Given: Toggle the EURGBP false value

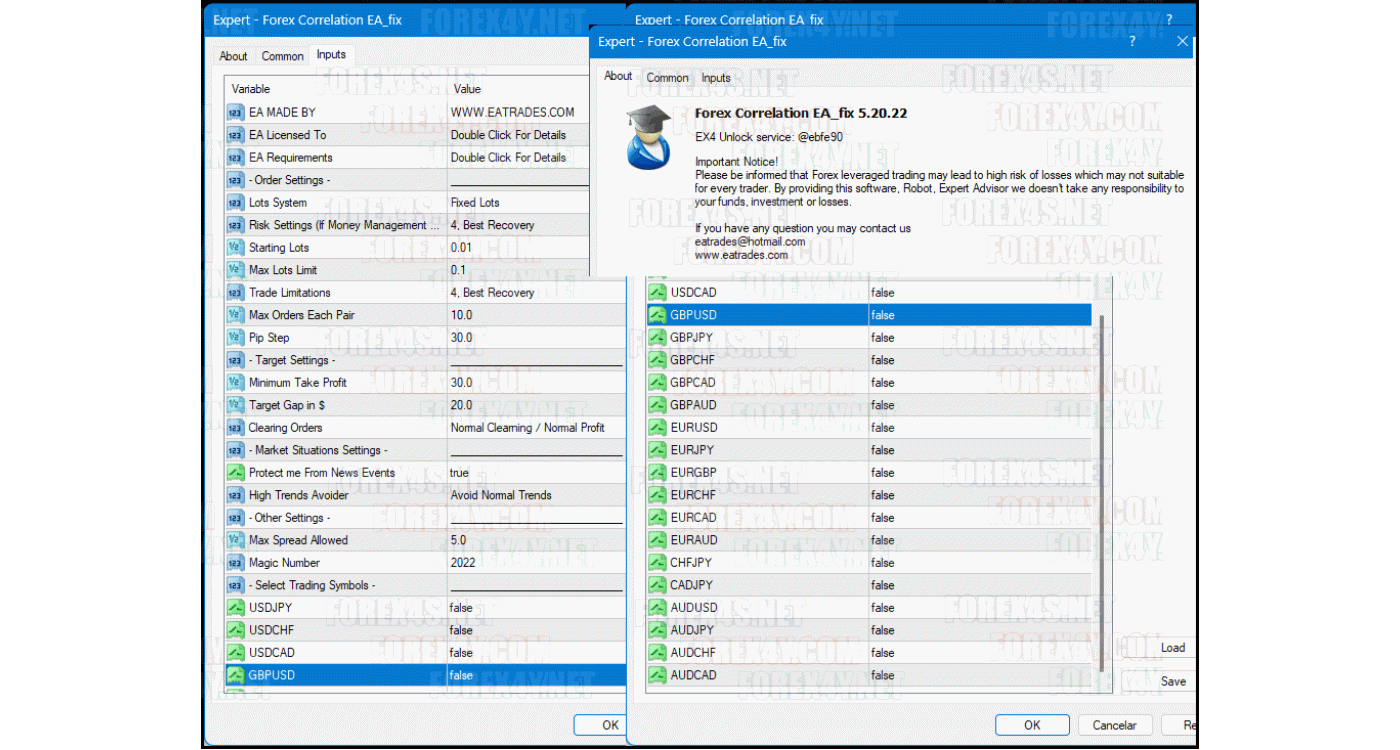Looking at the screenshot, I should (975, 473).
